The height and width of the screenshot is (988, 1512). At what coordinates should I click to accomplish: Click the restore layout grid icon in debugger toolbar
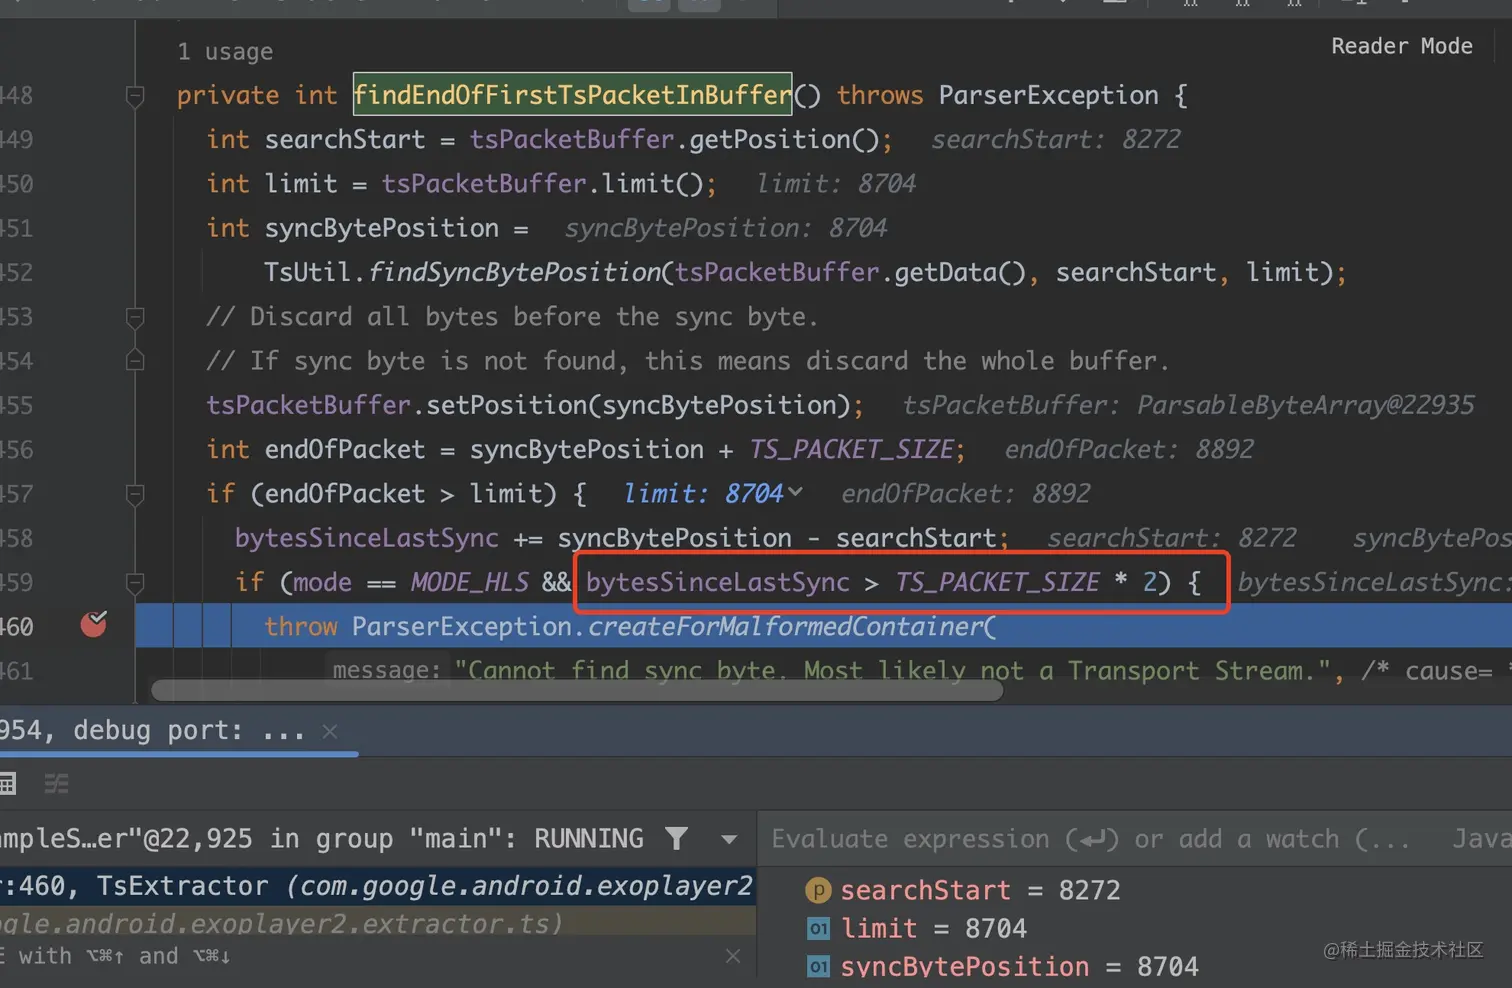8,784
